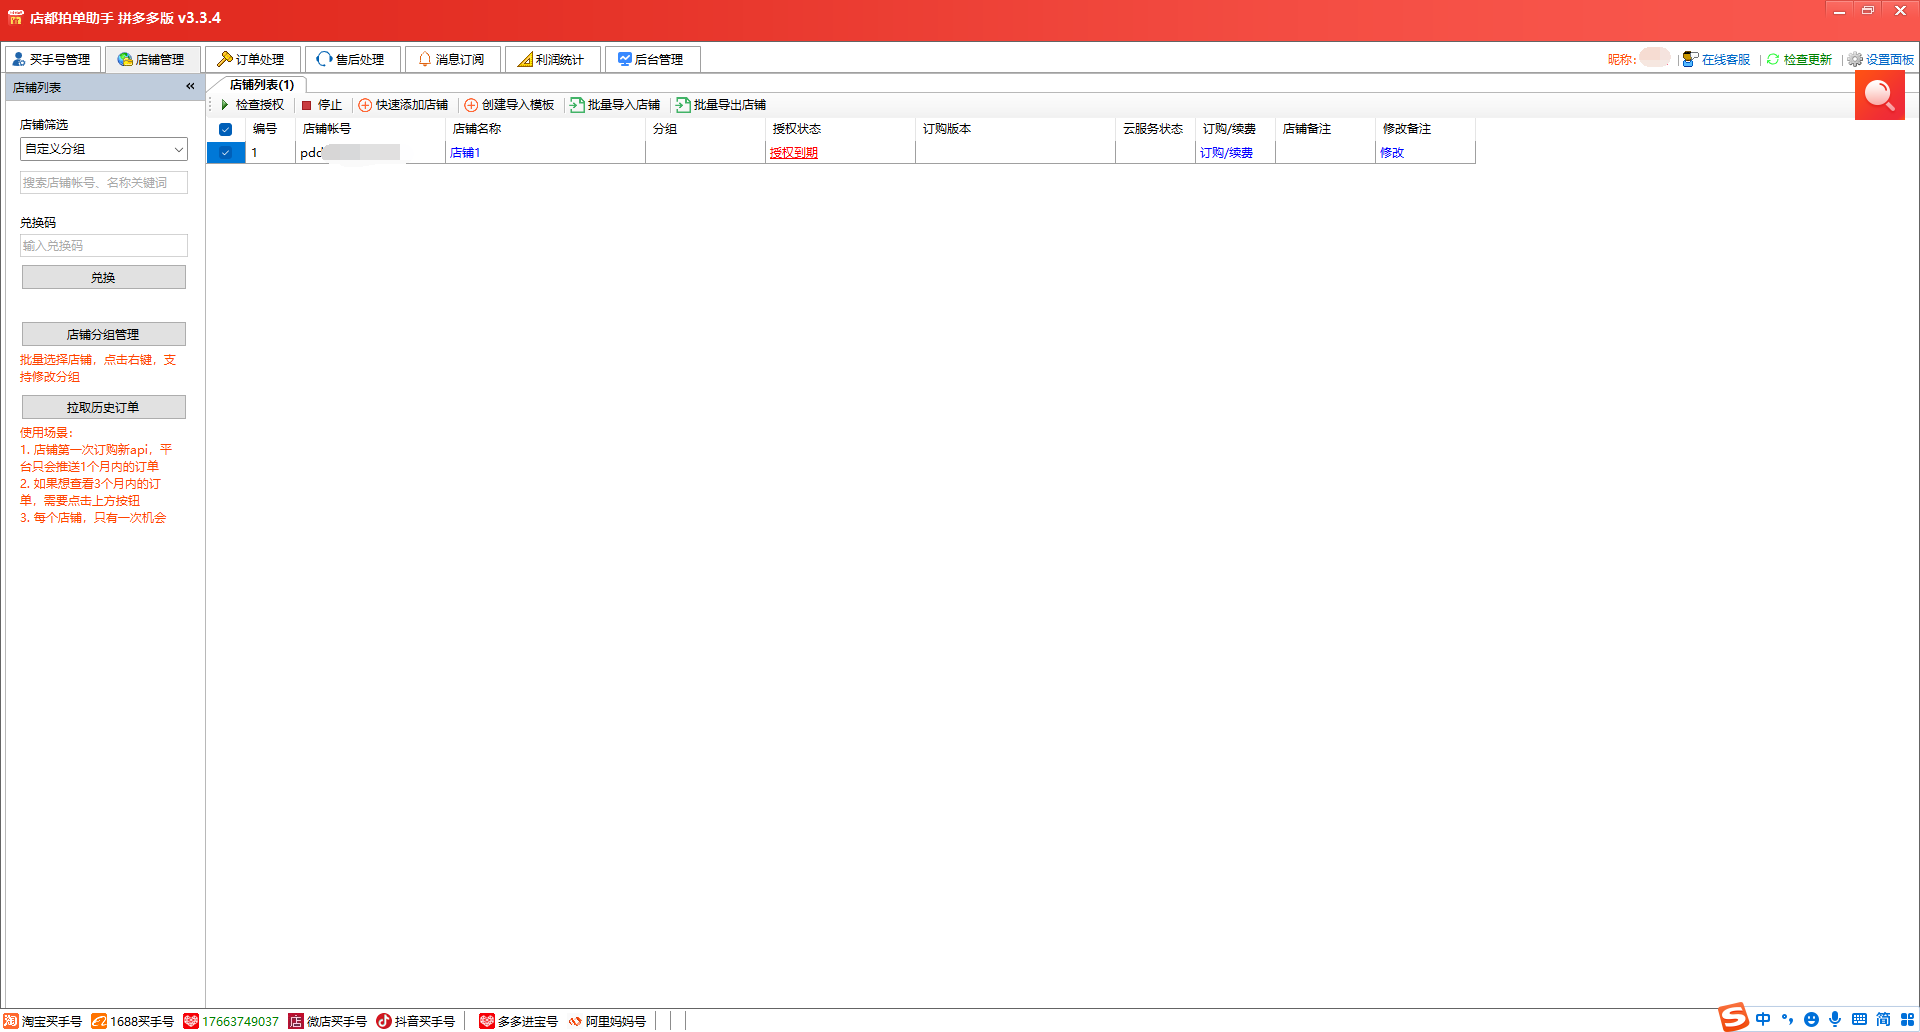Click 快速添加店铺 plus icon

click(x=365, y=105)
